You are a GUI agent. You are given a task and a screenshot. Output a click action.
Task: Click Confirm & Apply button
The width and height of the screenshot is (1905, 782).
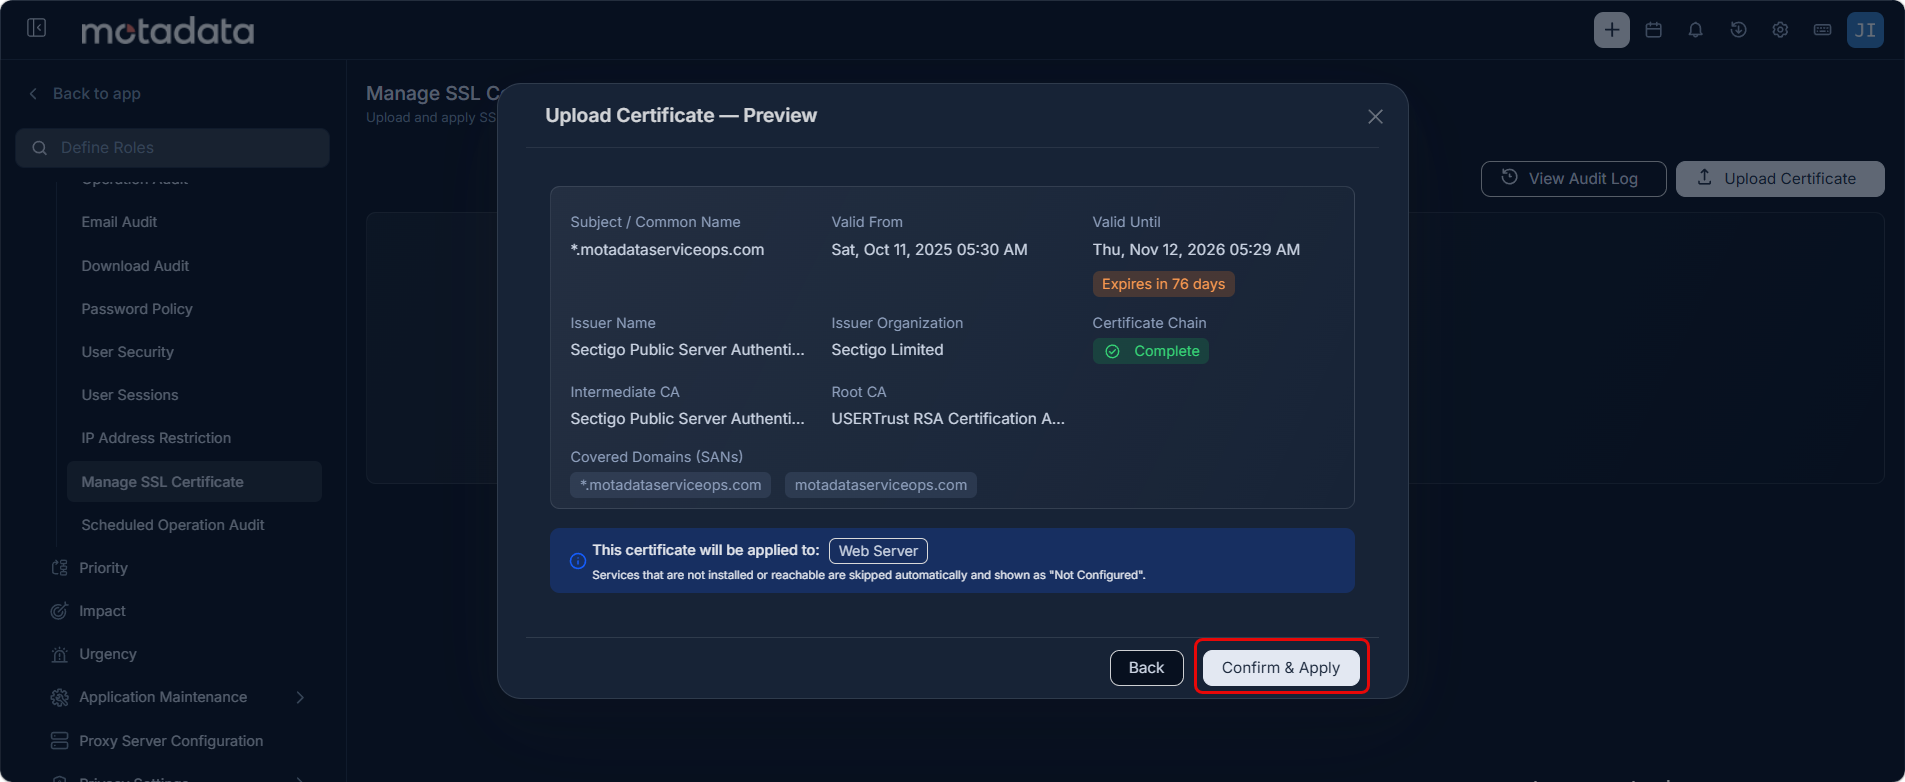1281,667
